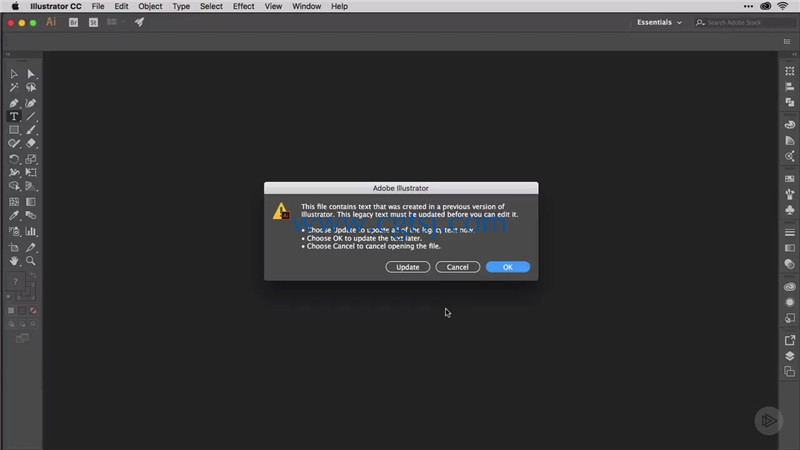Open the Arrange Documents dropdown
This screenshot has height=450, width=800.
[115, 22]
